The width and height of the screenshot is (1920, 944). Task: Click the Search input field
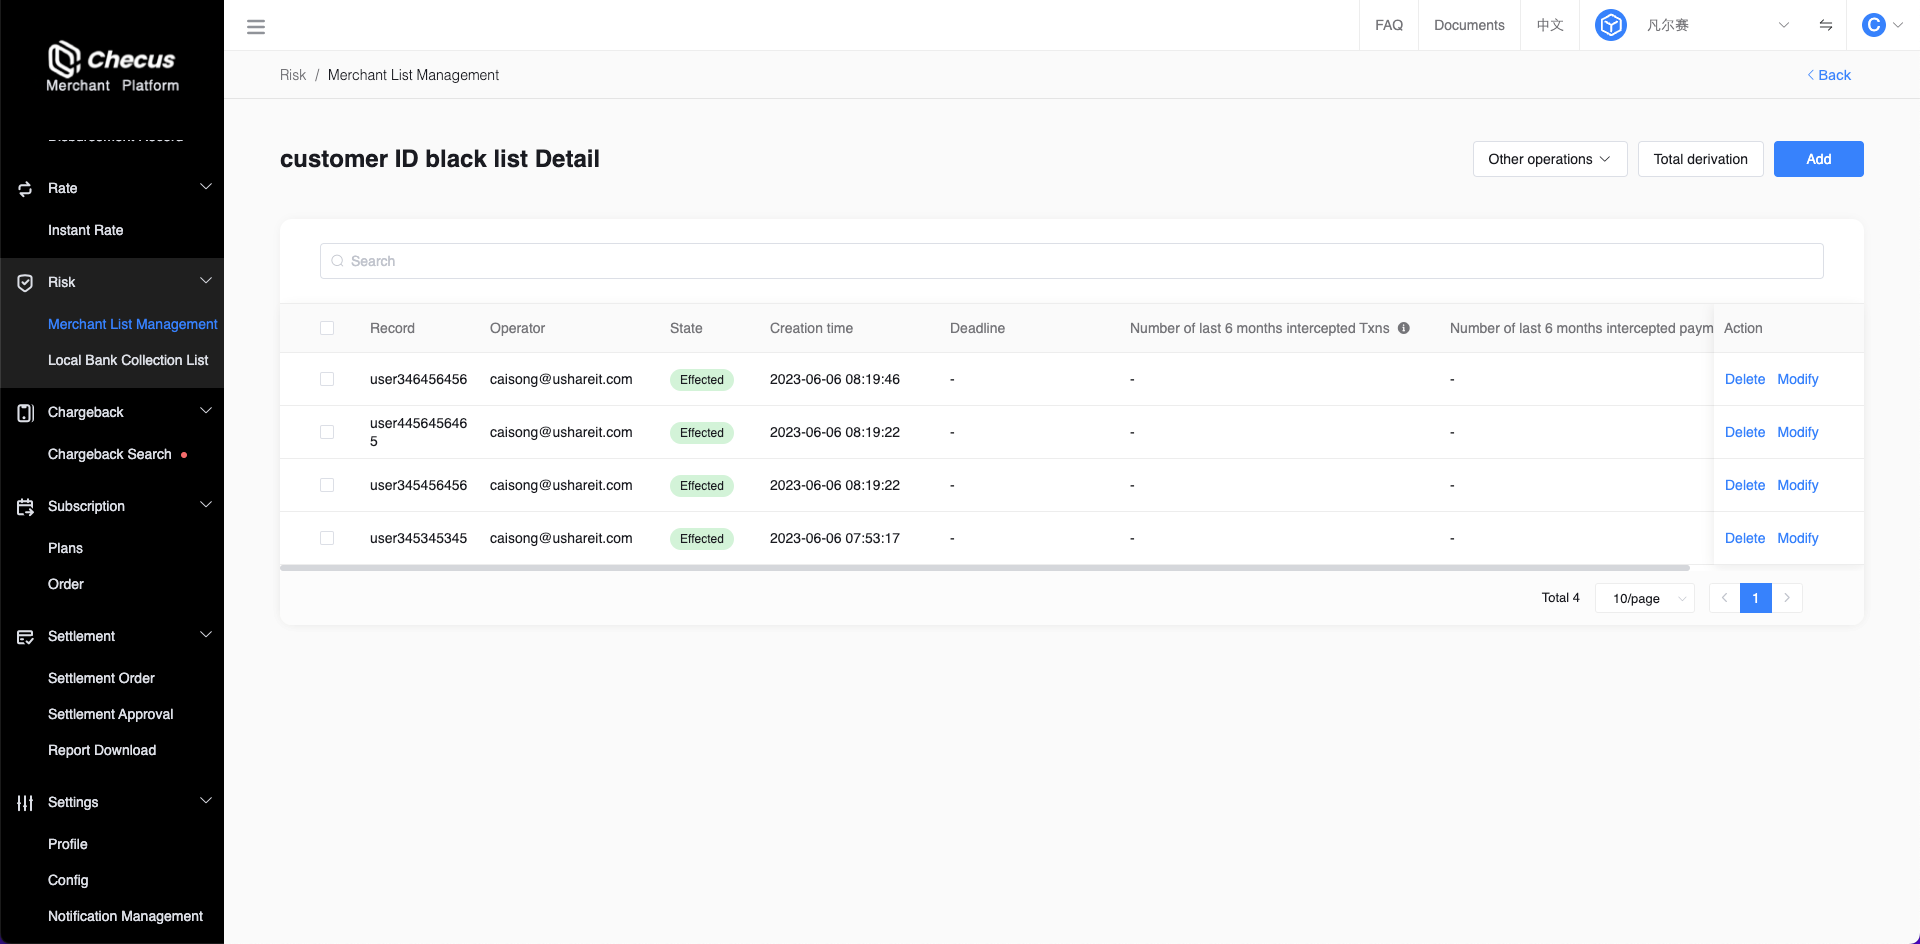[1071, 261]
